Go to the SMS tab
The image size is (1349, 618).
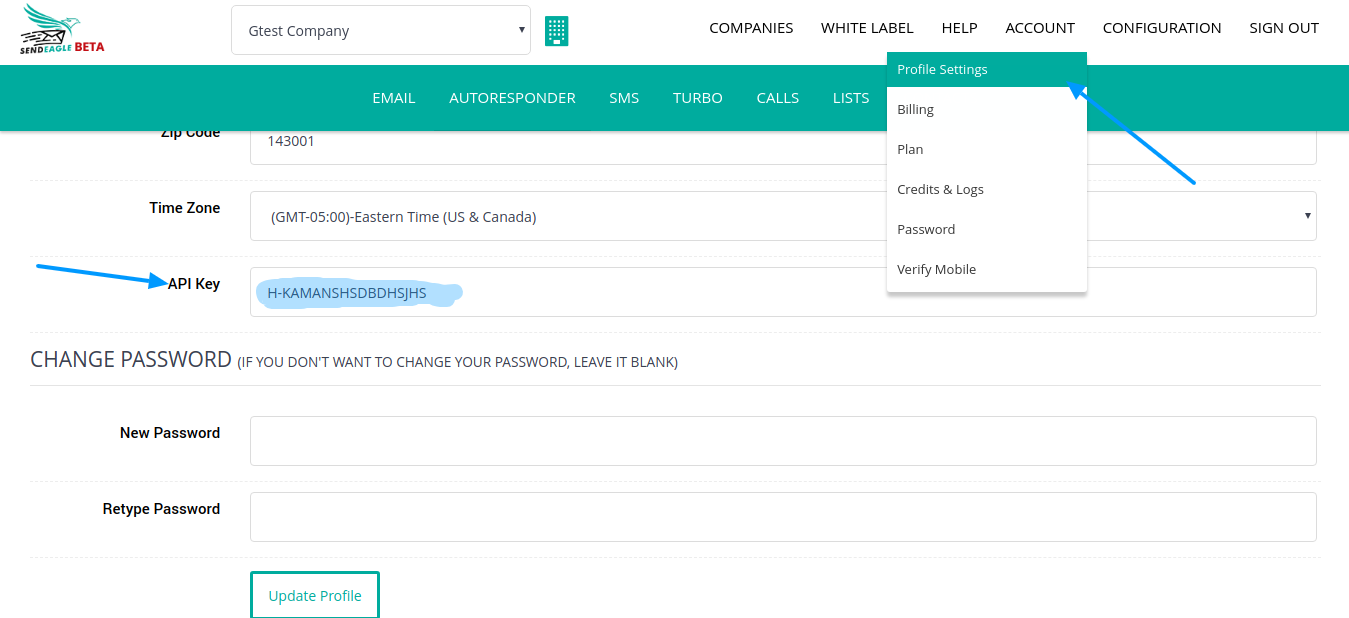click(624, 98)
